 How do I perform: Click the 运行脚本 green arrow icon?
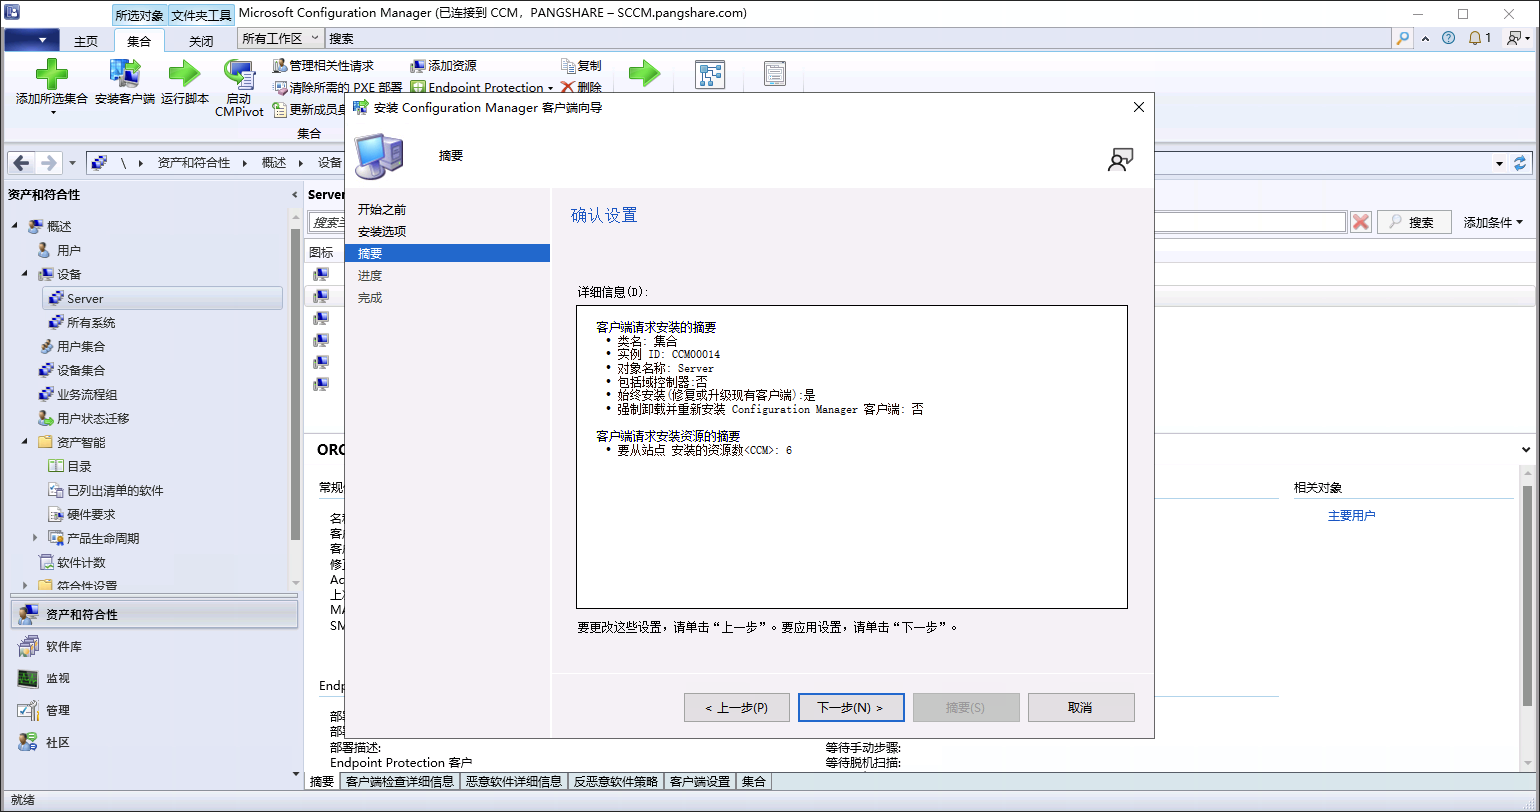184,74
